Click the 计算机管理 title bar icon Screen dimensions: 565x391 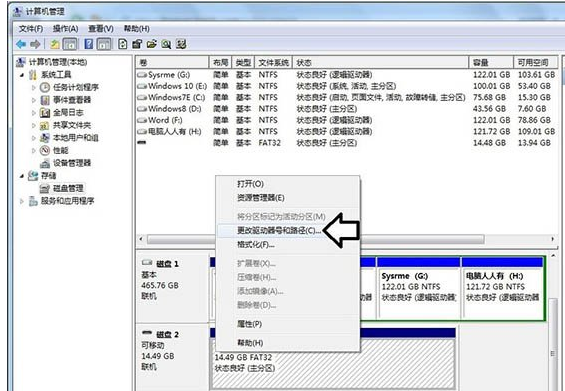(18, 12)
